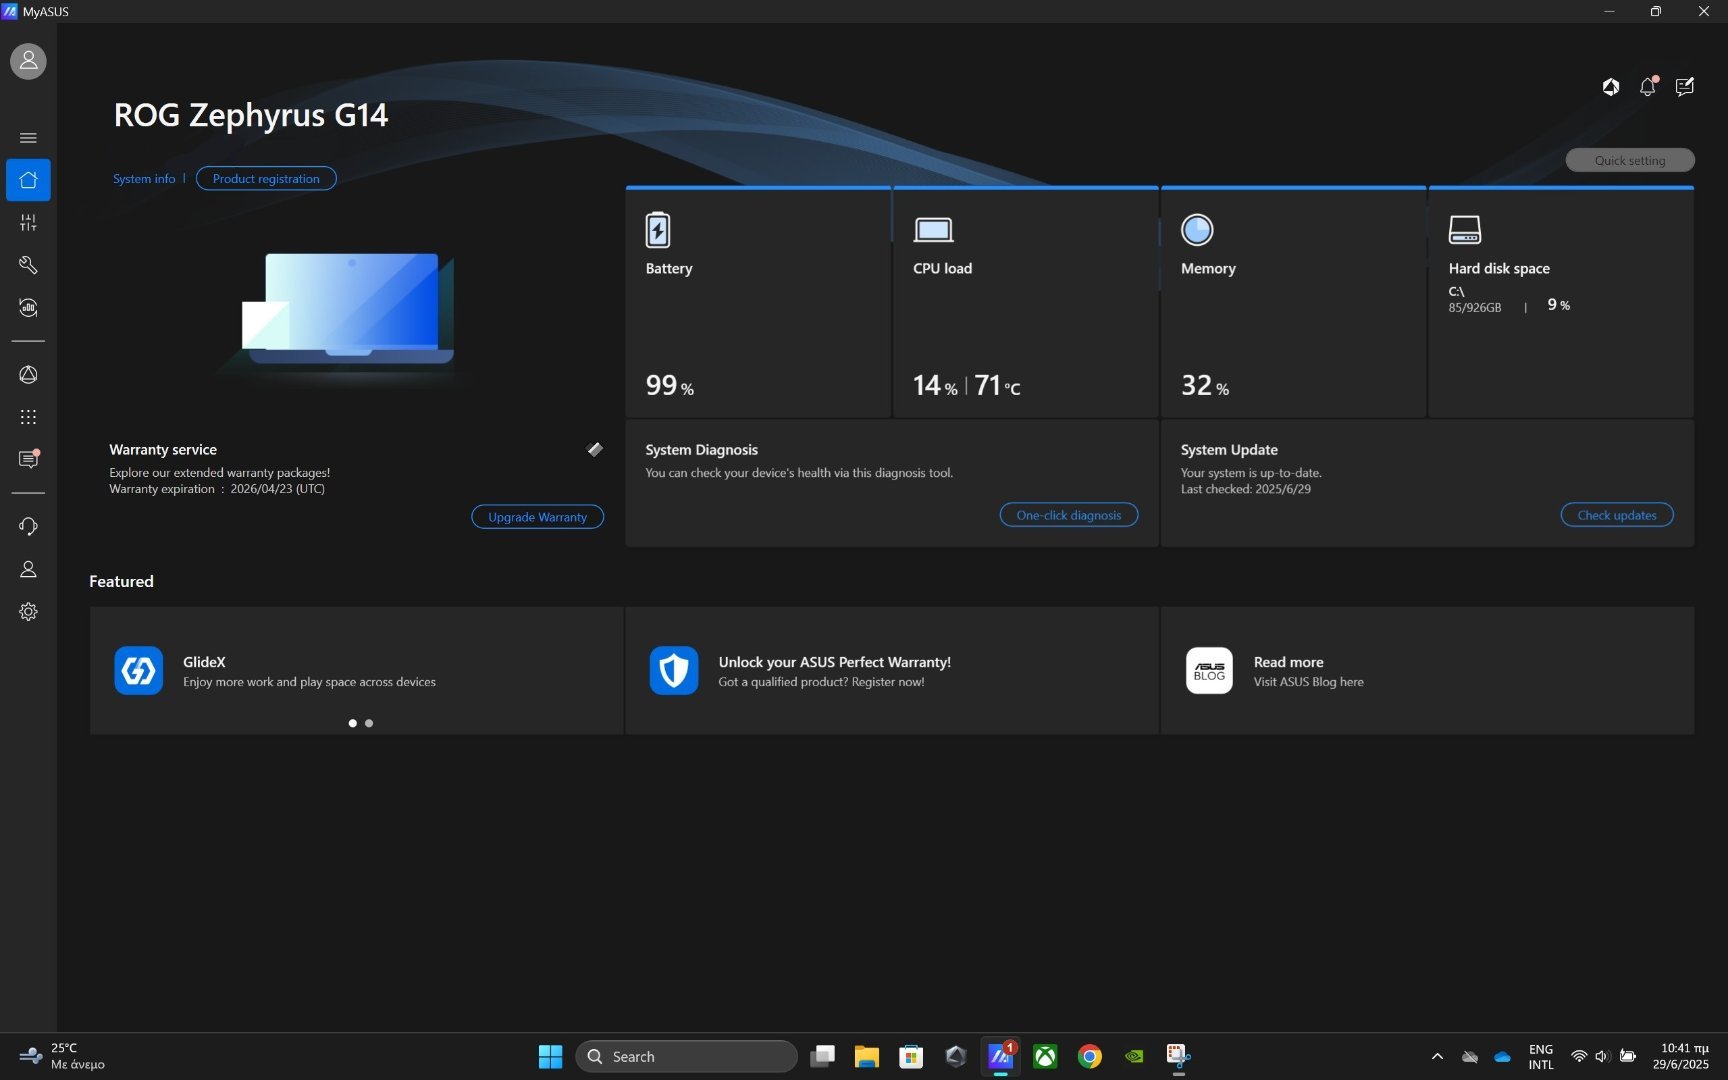Viewport: 1728px width, 1080px height.
Task: Open Task View from taskbar
Action: tap(822, 1056)
